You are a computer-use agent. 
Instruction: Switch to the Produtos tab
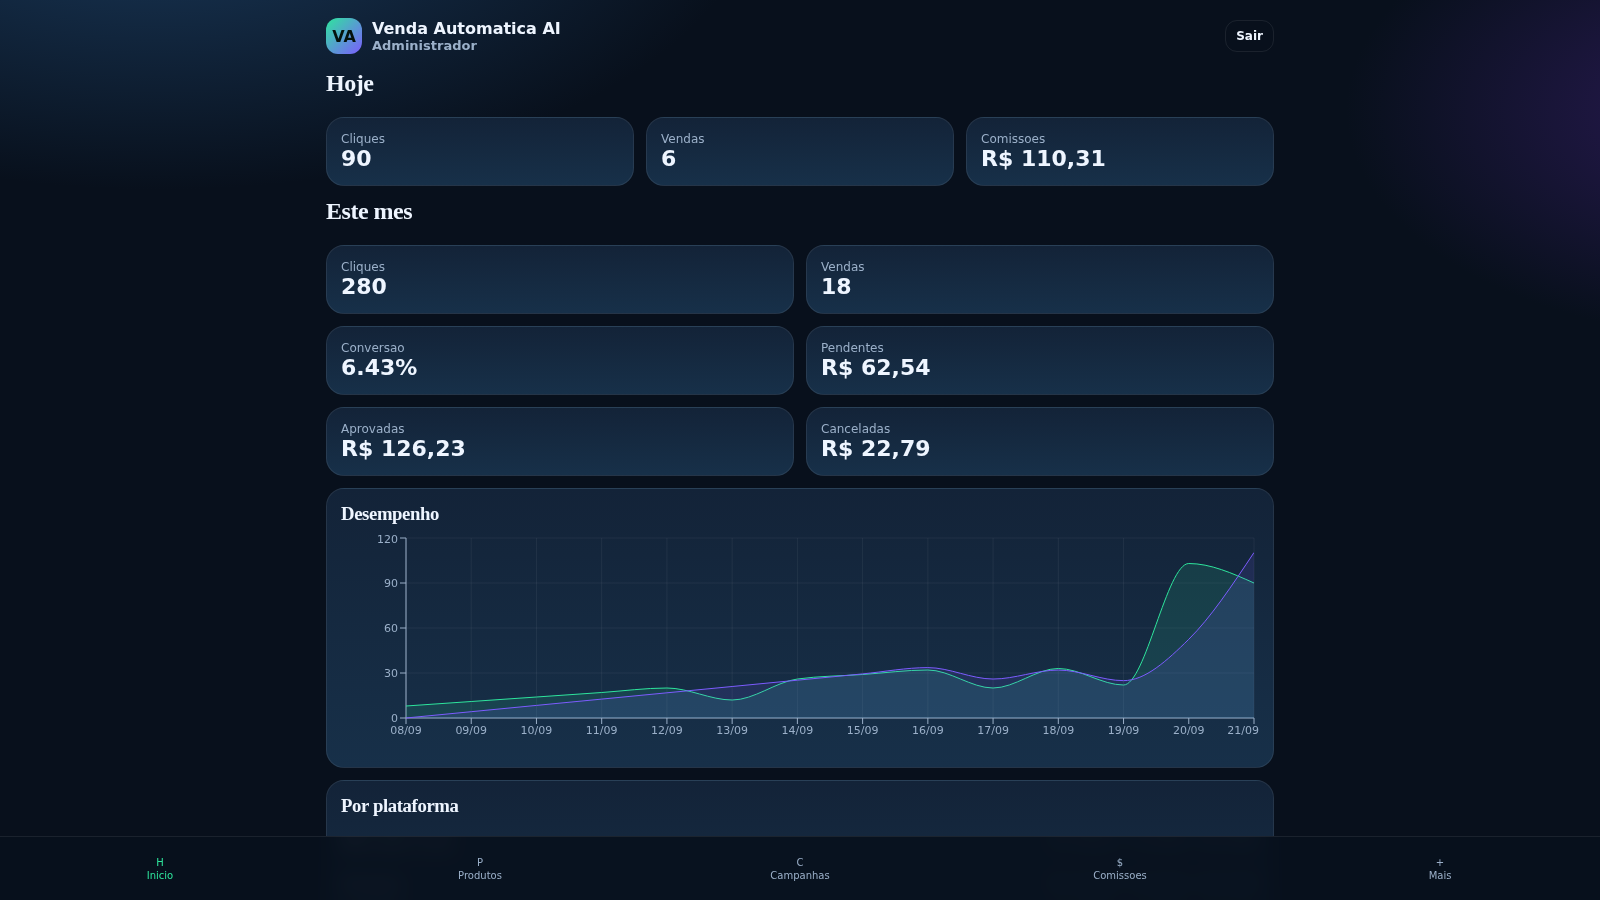[480, 868]
